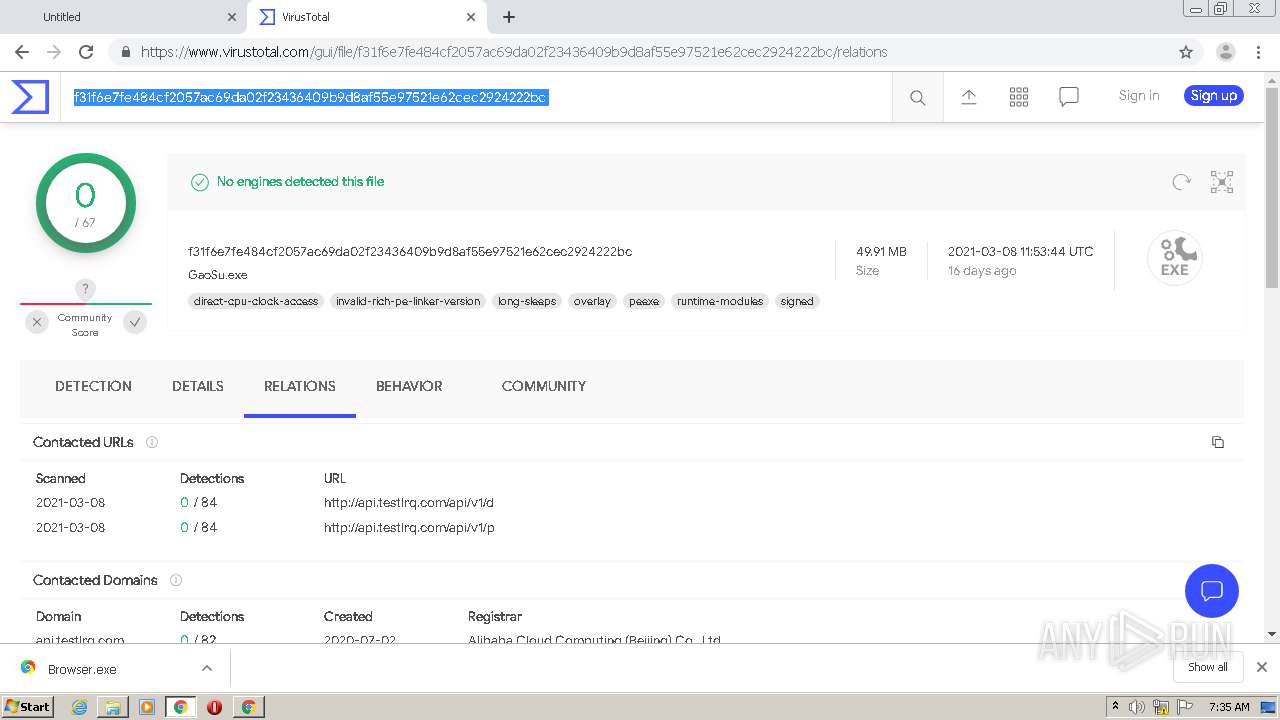Open the blue chat bubble button
Image resolution: width=1280 pixels, height=720 pixels.
click(x=1212, y=590)
